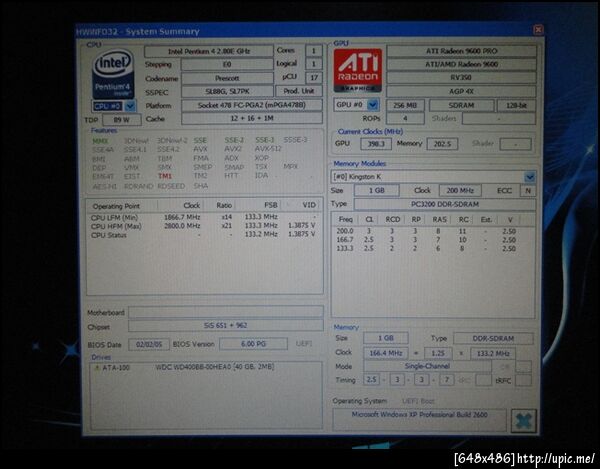Click the cache 12 + 16 + 1M field
The height and width of the screenshot is (469, 600).
(x=252, y=119)
